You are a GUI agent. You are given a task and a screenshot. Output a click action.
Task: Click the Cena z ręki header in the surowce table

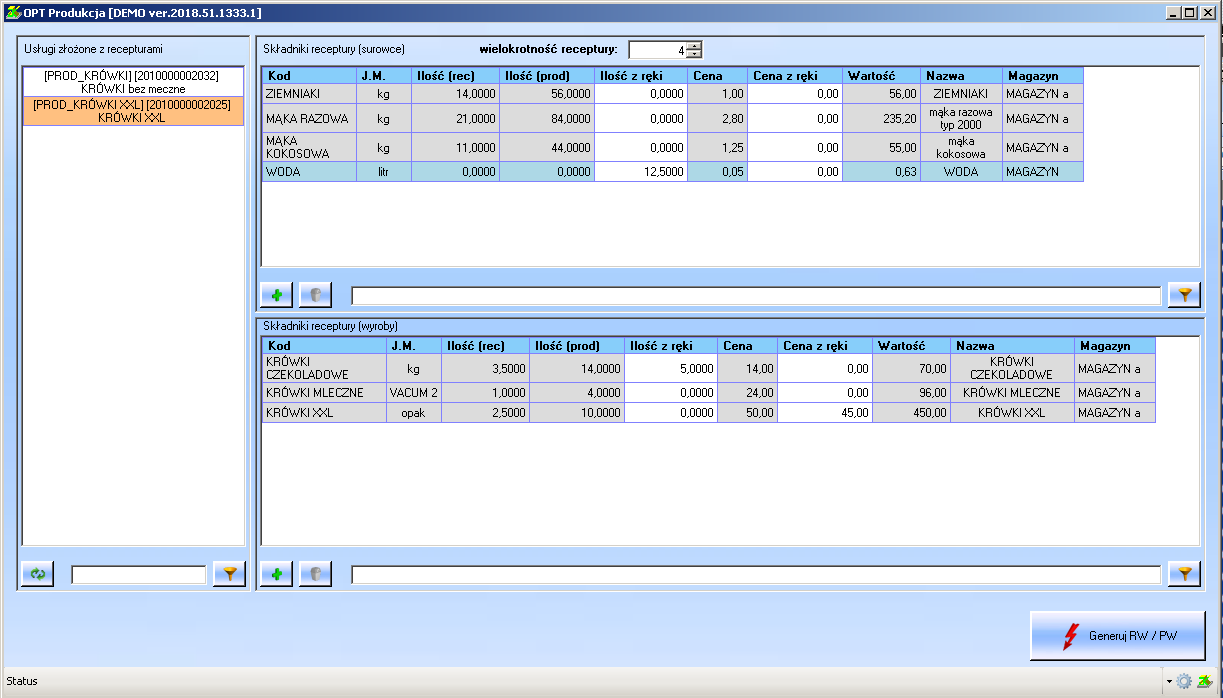795,75
